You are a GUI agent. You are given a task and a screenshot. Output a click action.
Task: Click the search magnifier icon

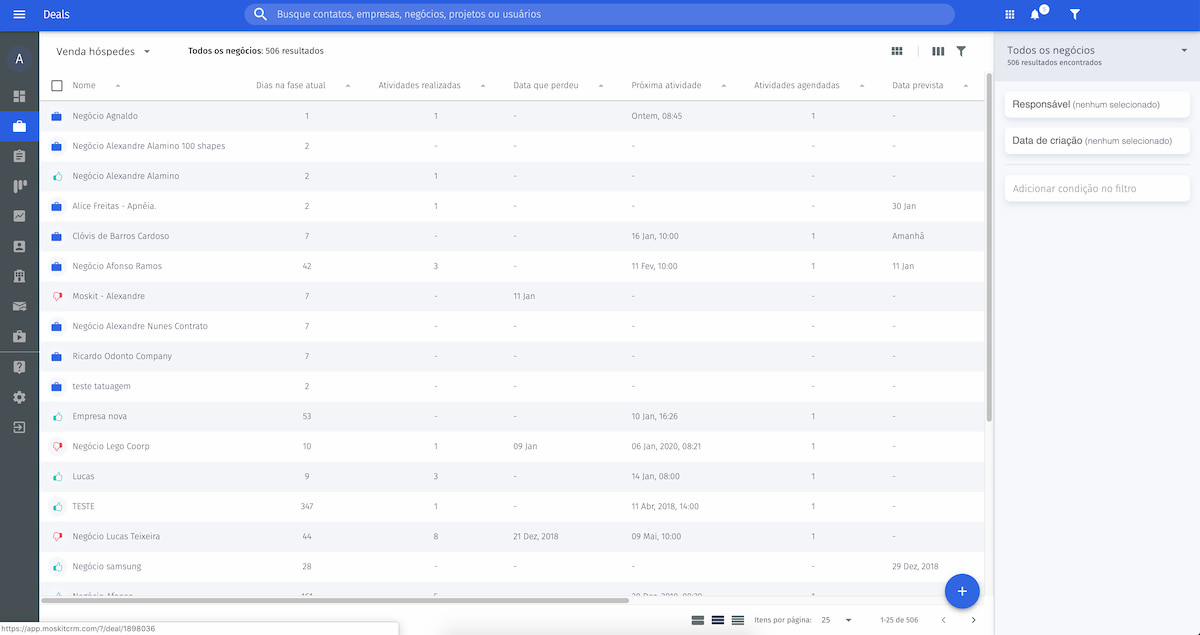point(261,14)
